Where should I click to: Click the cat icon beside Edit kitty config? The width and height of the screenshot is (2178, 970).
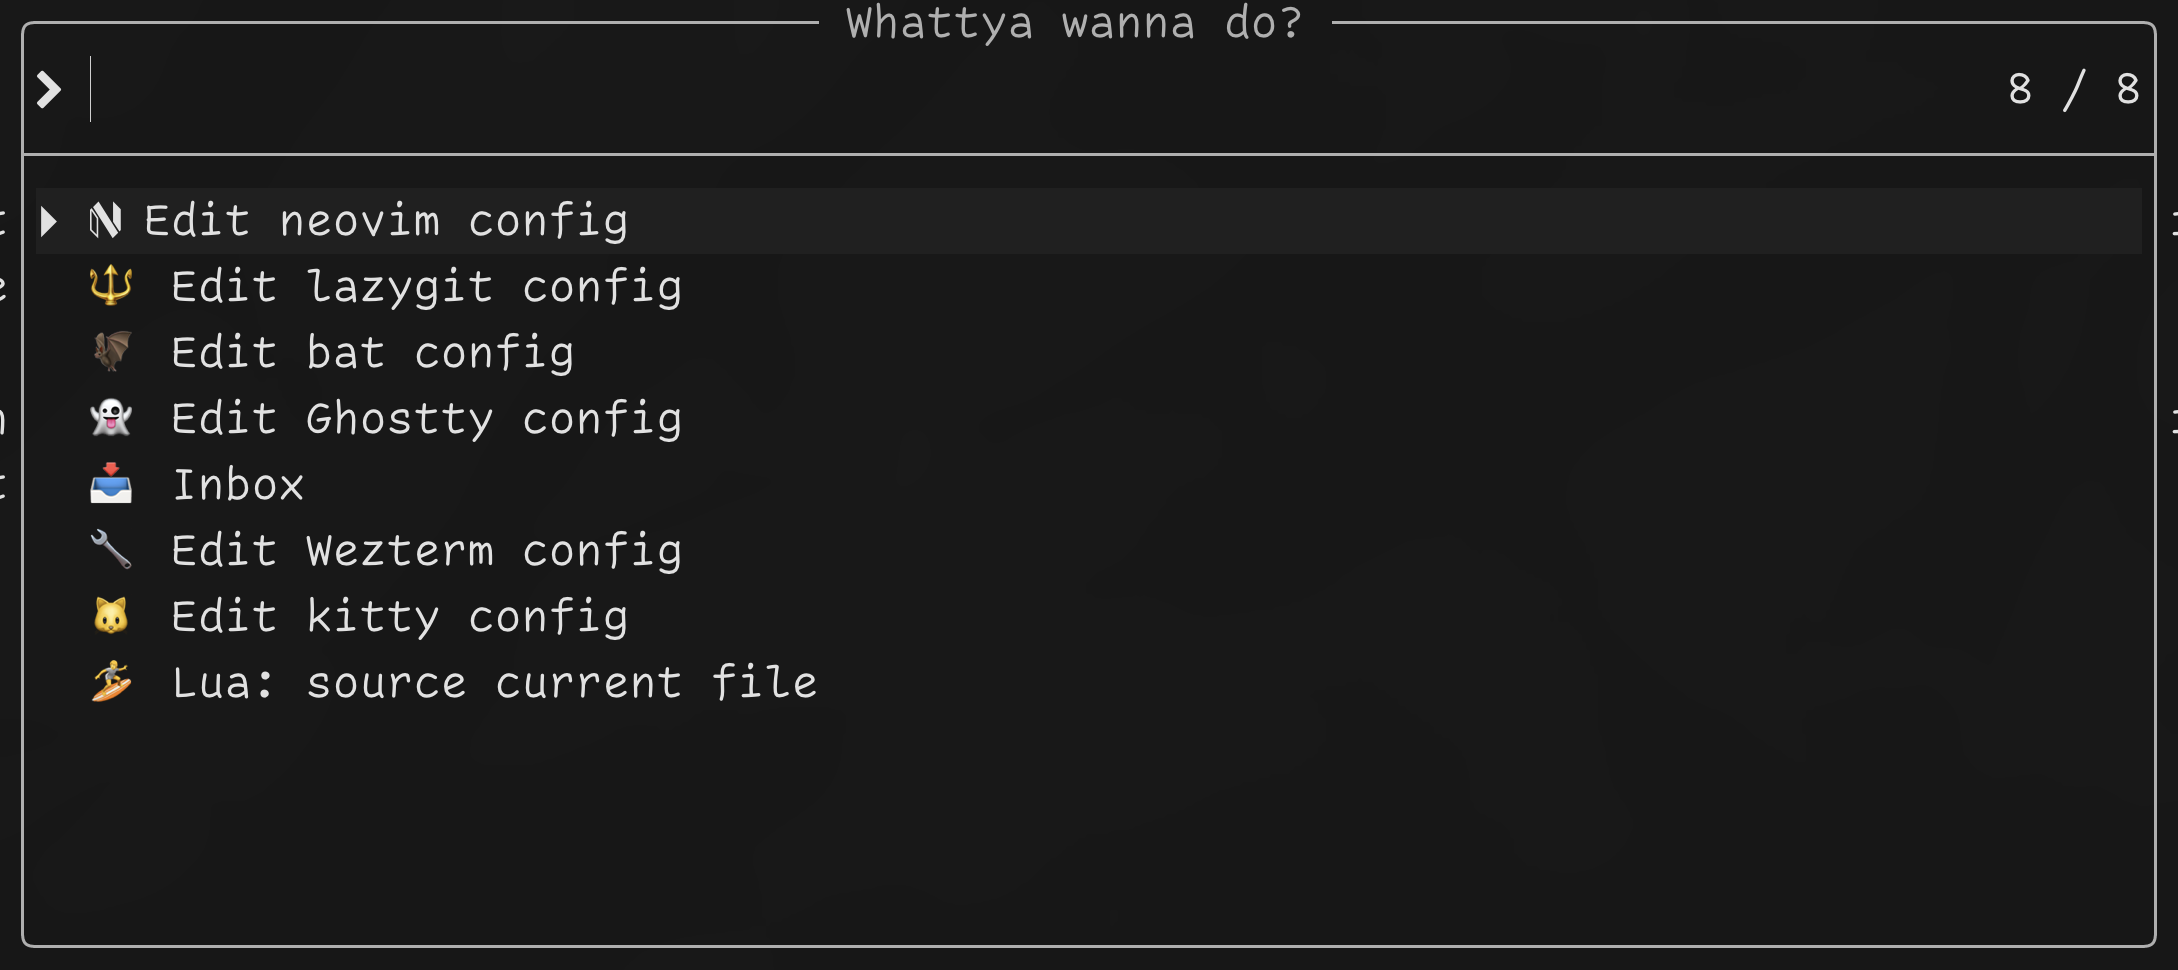111,615
